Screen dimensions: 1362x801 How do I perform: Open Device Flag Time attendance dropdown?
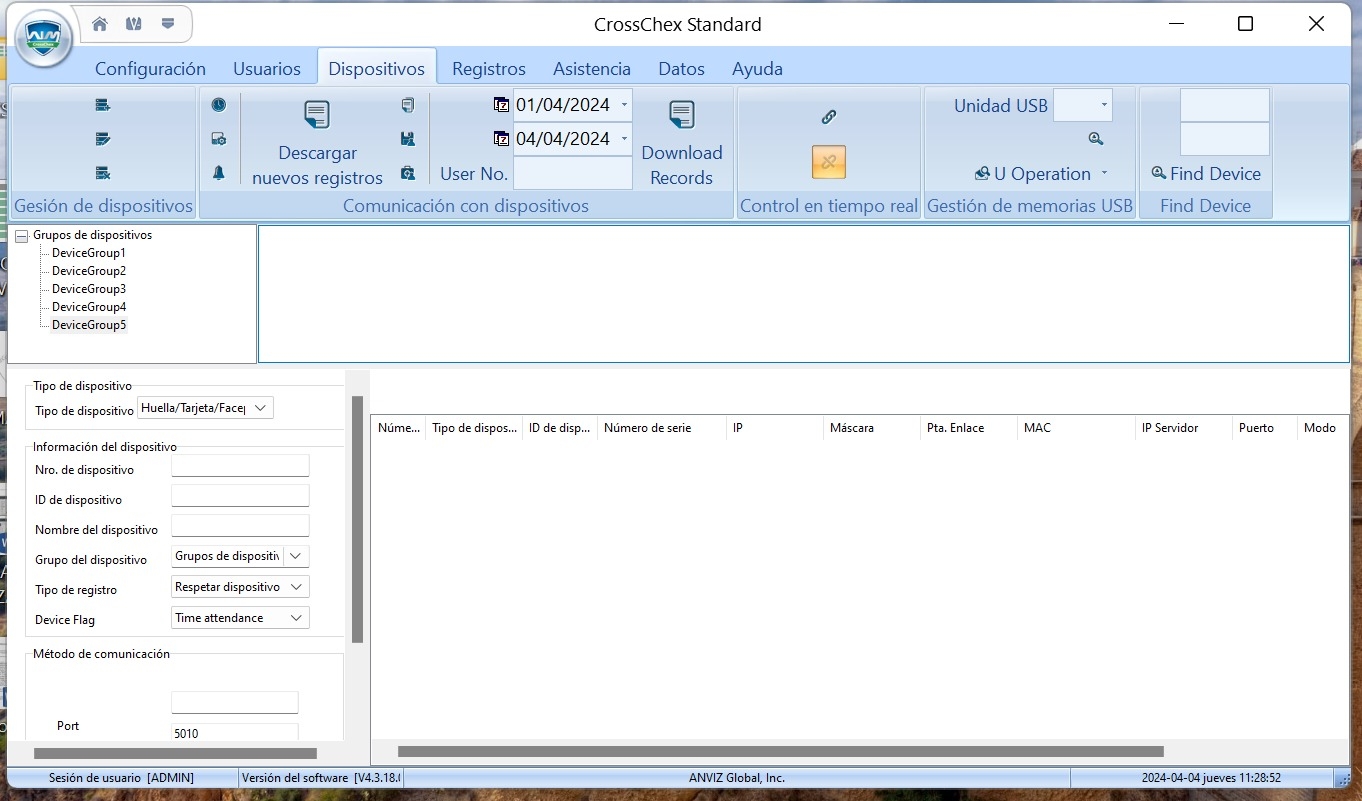(x=297, y=618)
